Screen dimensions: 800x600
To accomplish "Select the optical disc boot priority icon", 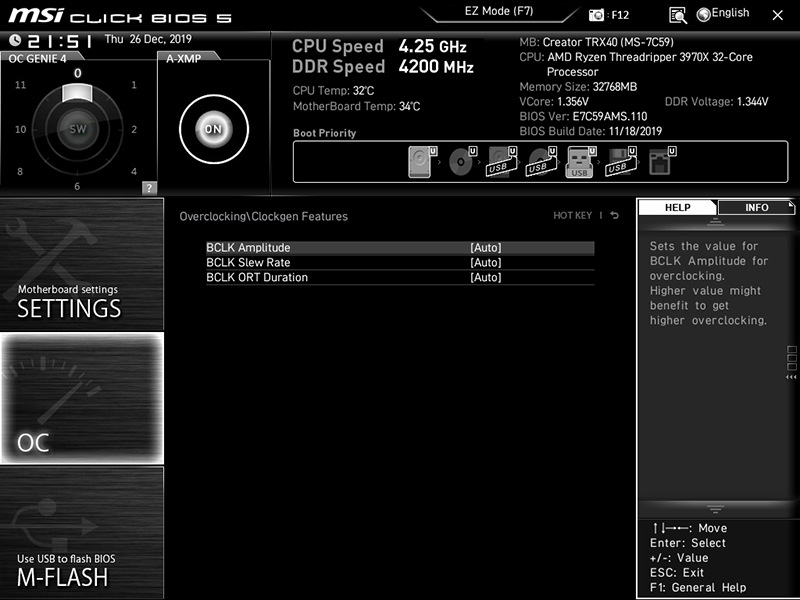I will (462, 162).
